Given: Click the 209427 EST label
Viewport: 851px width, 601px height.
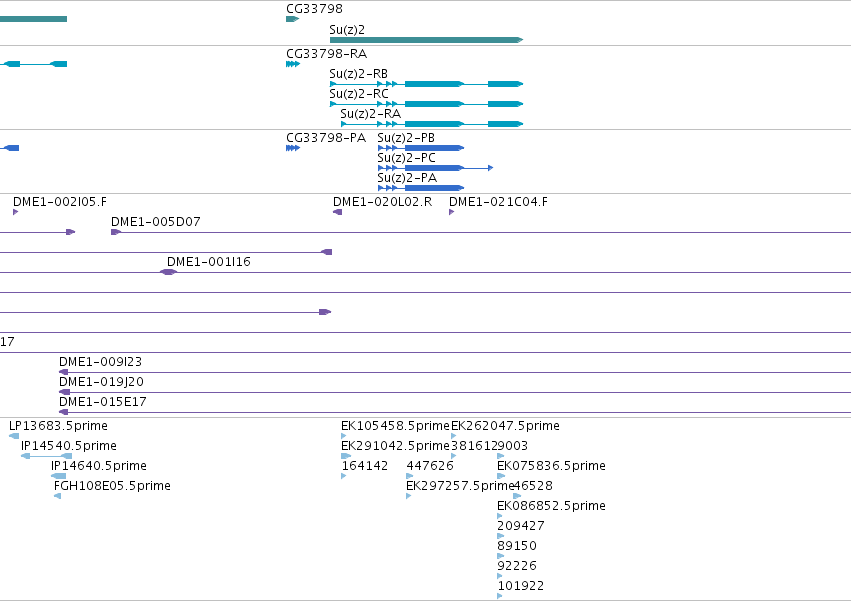Looking at the screenshot, I should 520,526.
